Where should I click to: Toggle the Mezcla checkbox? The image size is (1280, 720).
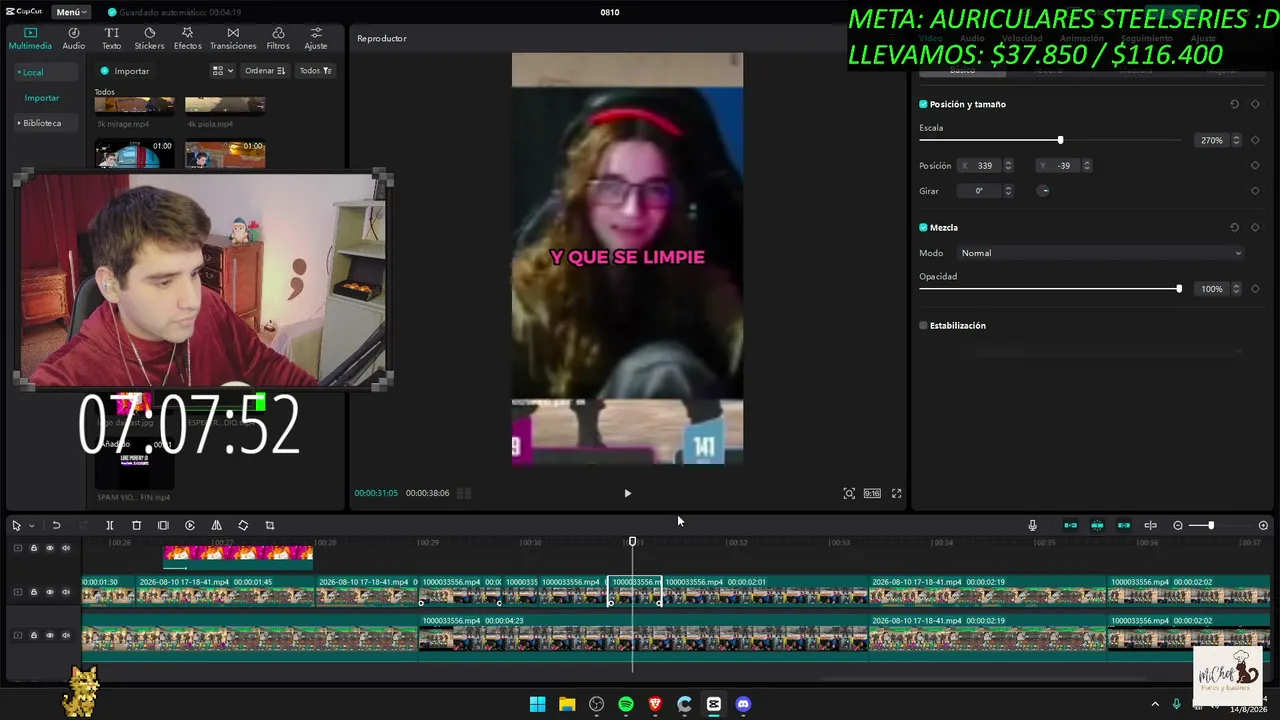[x=923, y=228]
